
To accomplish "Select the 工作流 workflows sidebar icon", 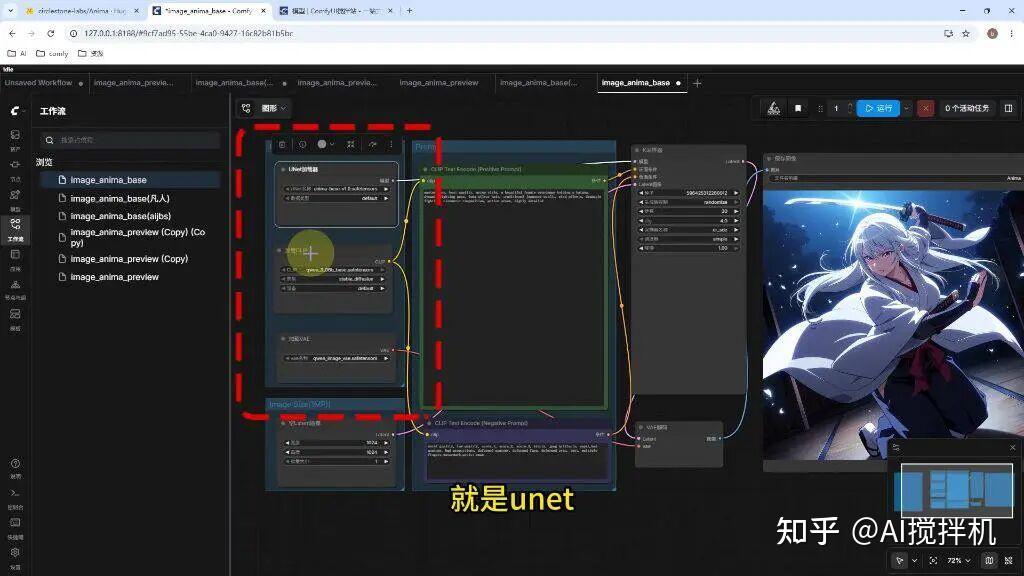I will pyautogui.click(x=15, y=229).
